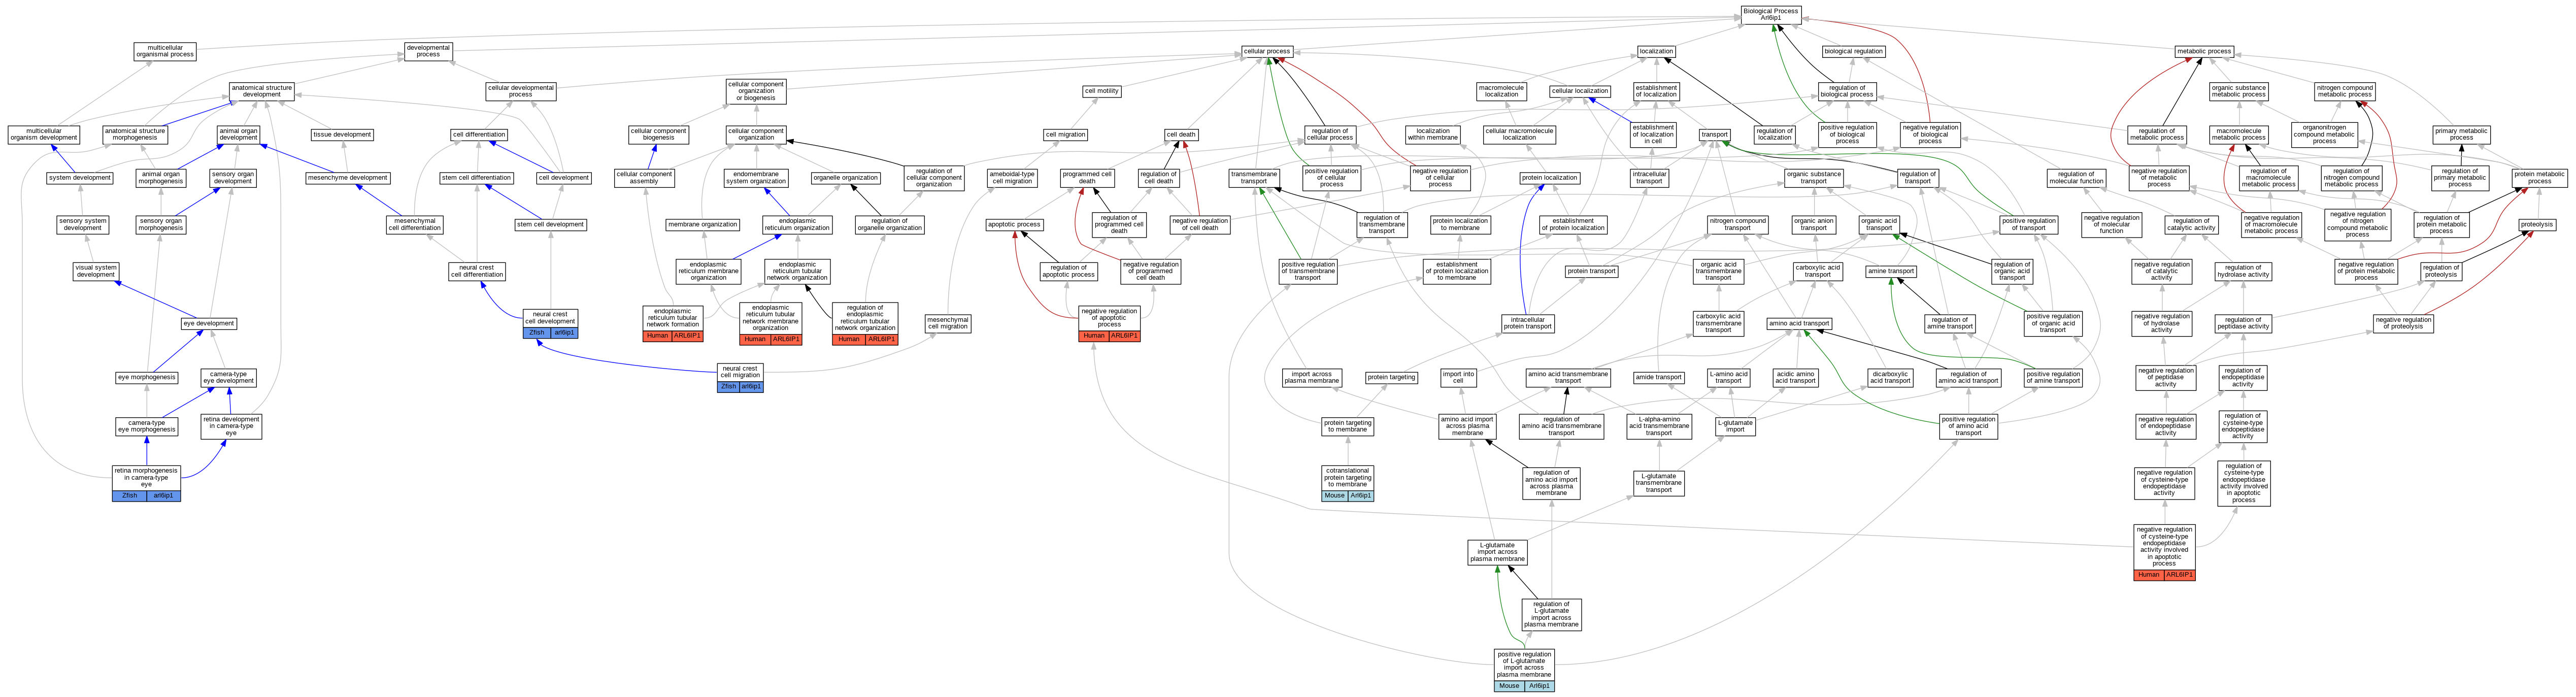
Task: Select the 'intracellular transport' node
Action: click(1649, 178)
